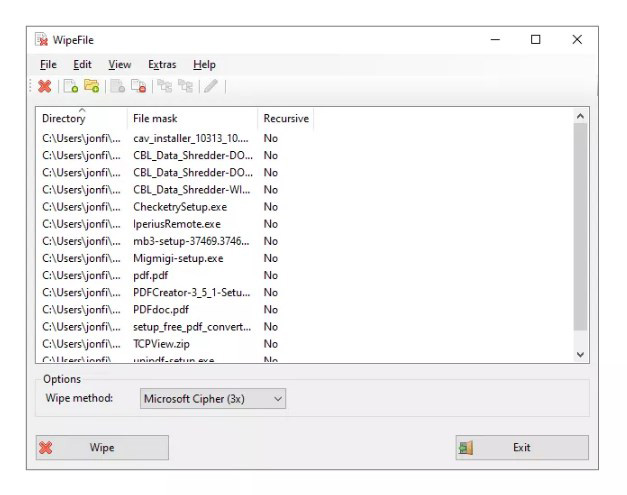Sort the list by the File mask column header
The width and height of the screenshot is (627, 495).
(192, 118)
